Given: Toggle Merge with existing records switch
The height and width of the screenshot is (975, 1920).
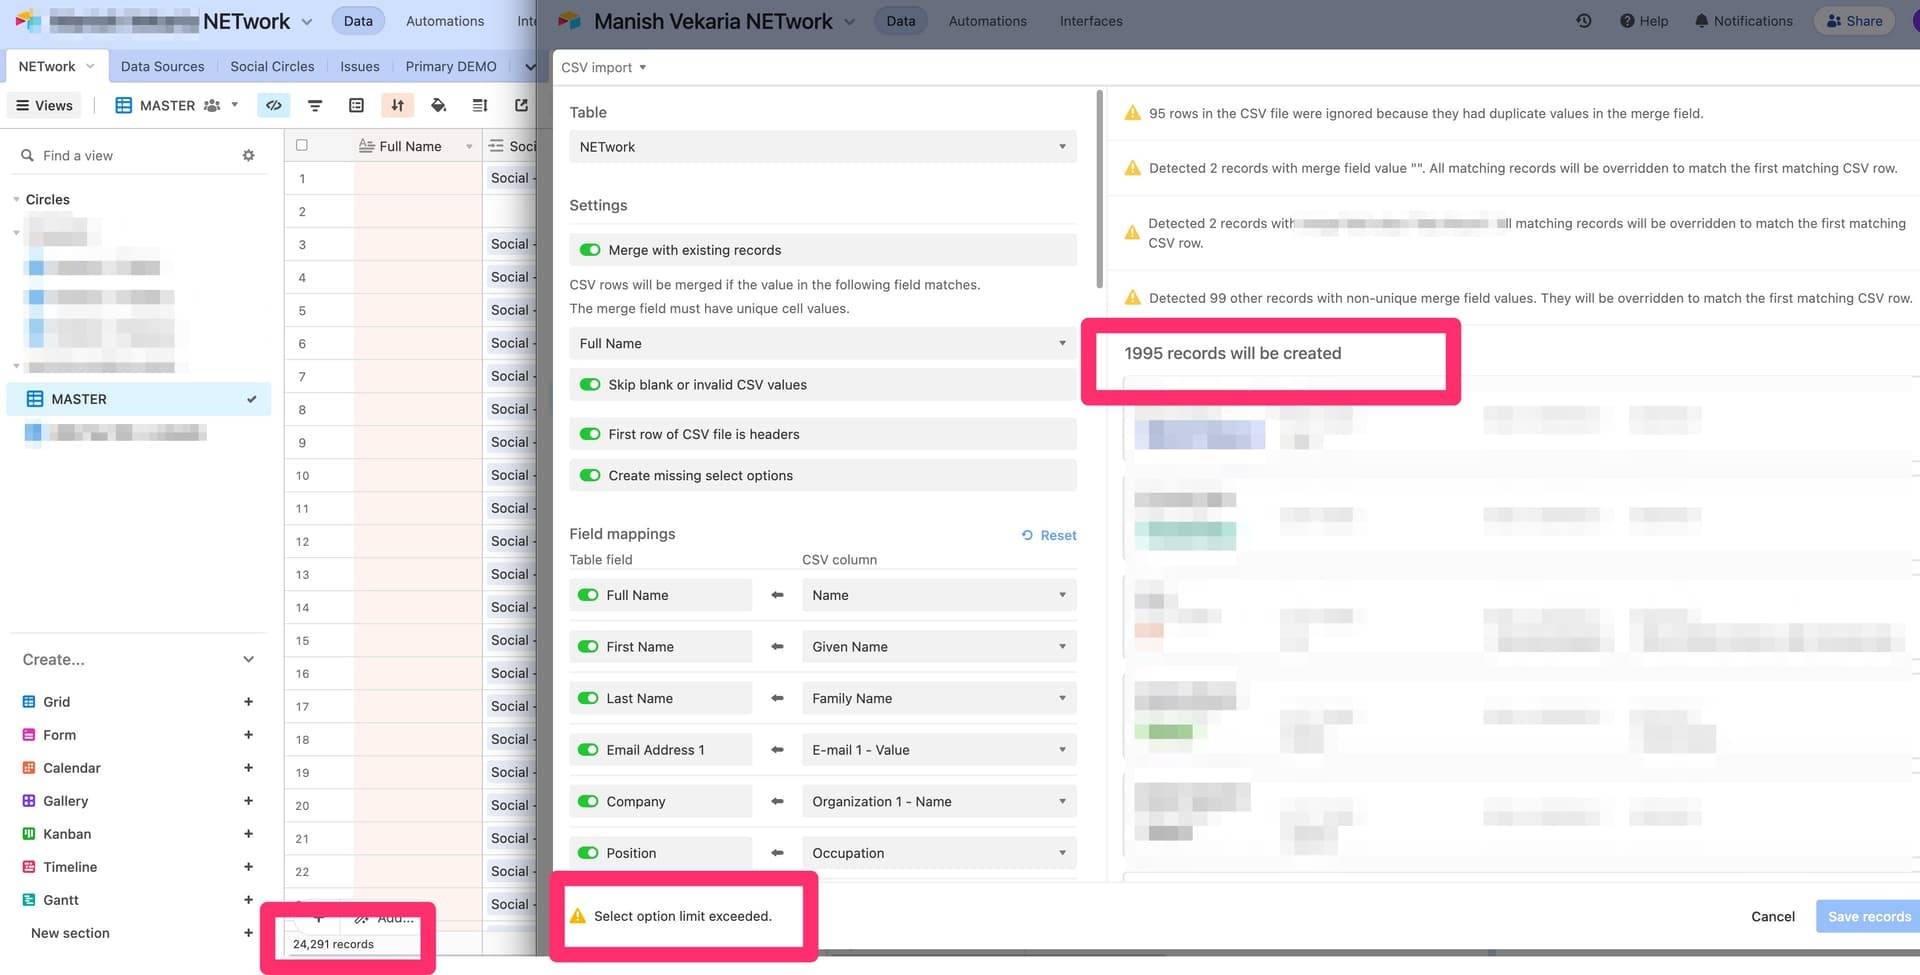Looking at the screenshot, I should (590, 250).
